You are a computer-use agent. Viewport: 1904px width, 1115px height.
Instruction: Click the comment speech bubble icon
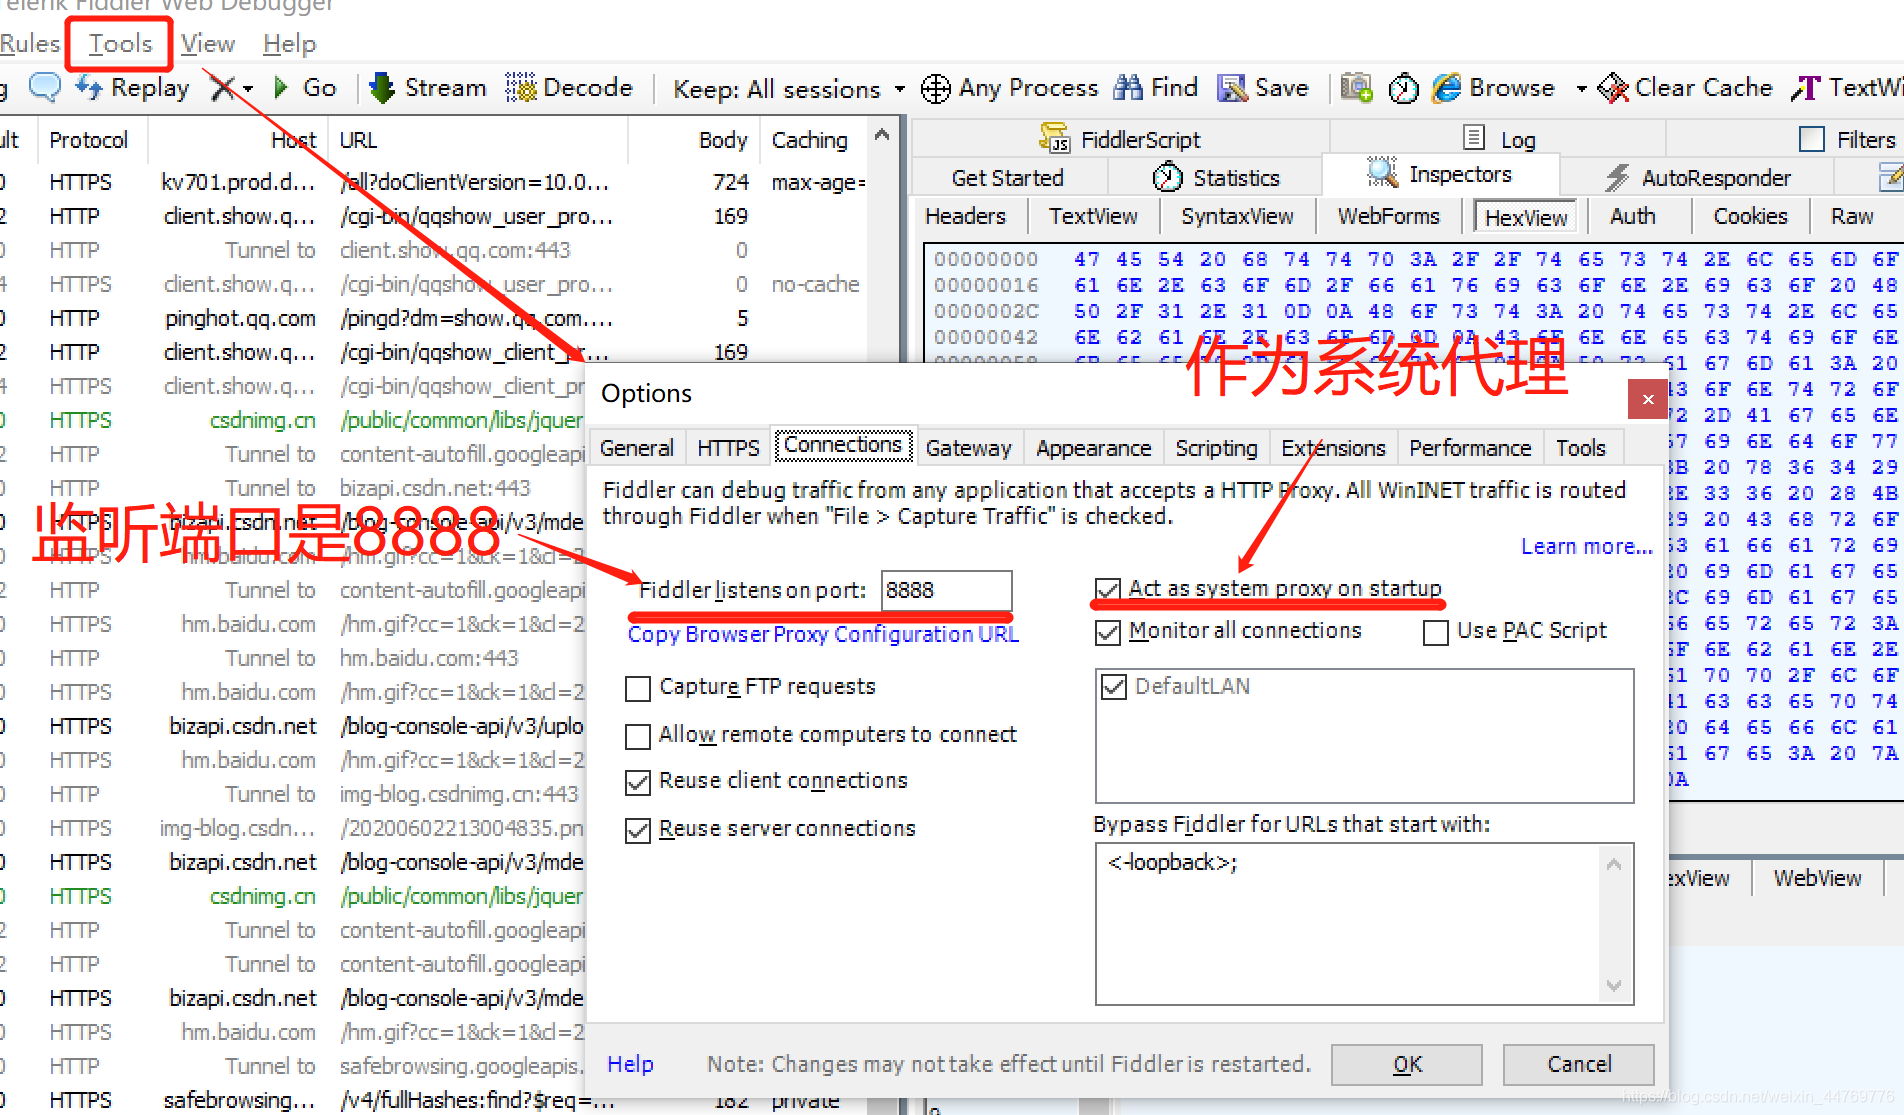pos(45,88)
